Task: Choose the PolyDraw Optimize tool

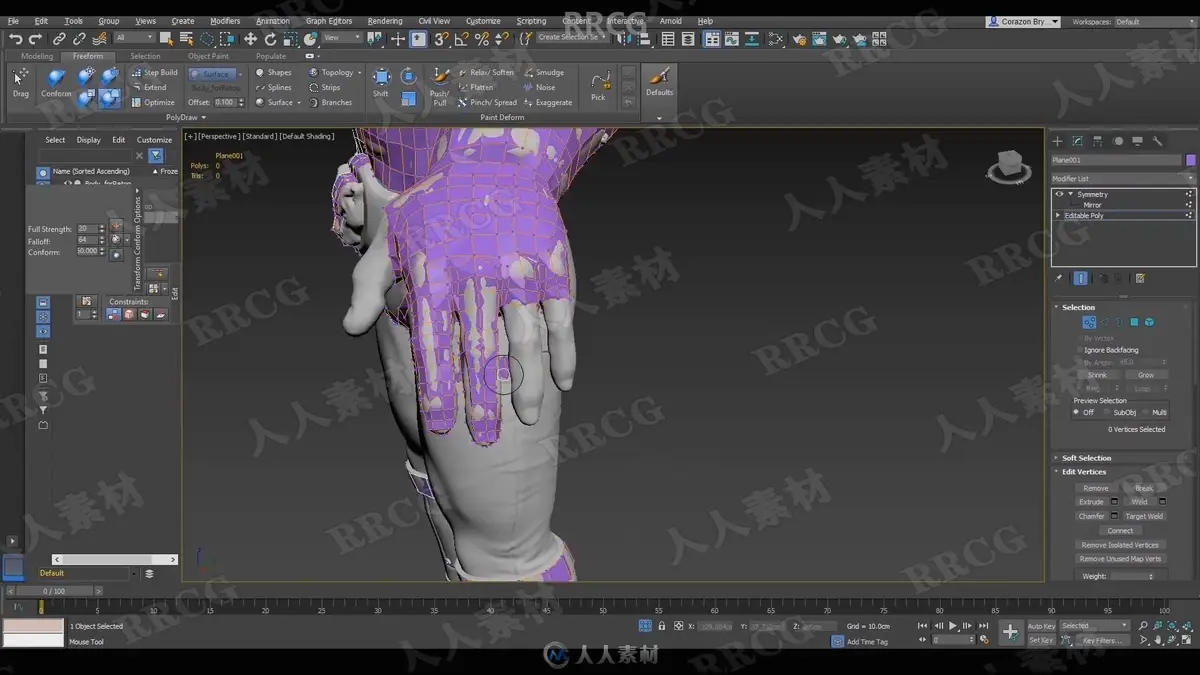Action: coord(153,102)
